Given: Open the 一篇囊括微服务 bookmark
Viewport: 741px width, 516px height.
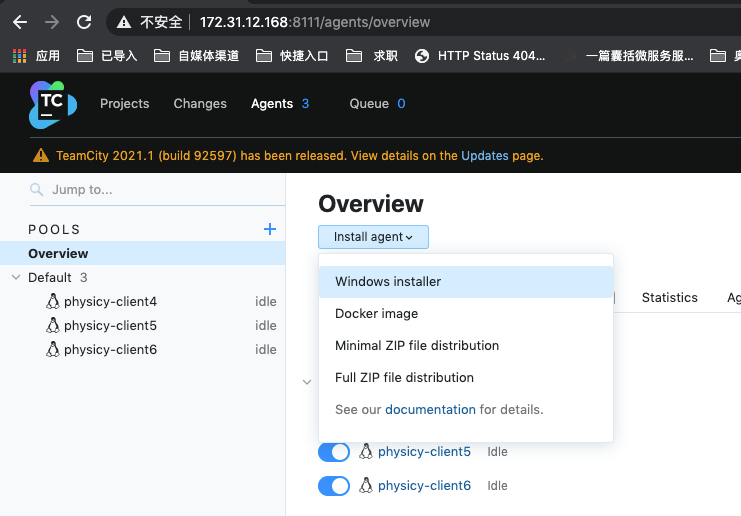Looking at the screenshot, I should pos(629,56).
